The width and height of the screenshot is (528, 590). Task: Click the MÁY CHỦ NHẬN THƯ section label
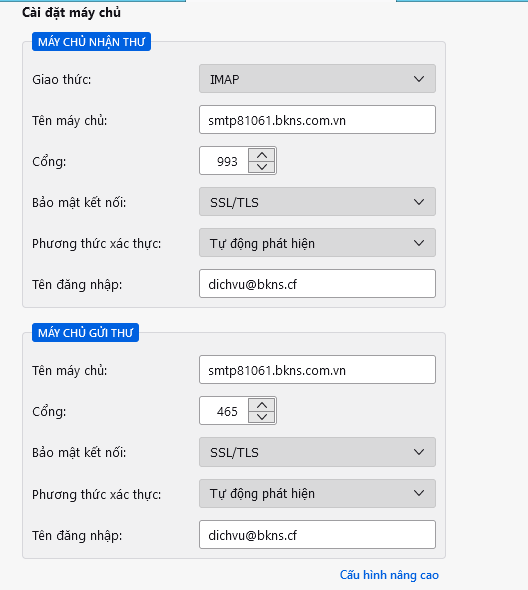pos(91,42)
